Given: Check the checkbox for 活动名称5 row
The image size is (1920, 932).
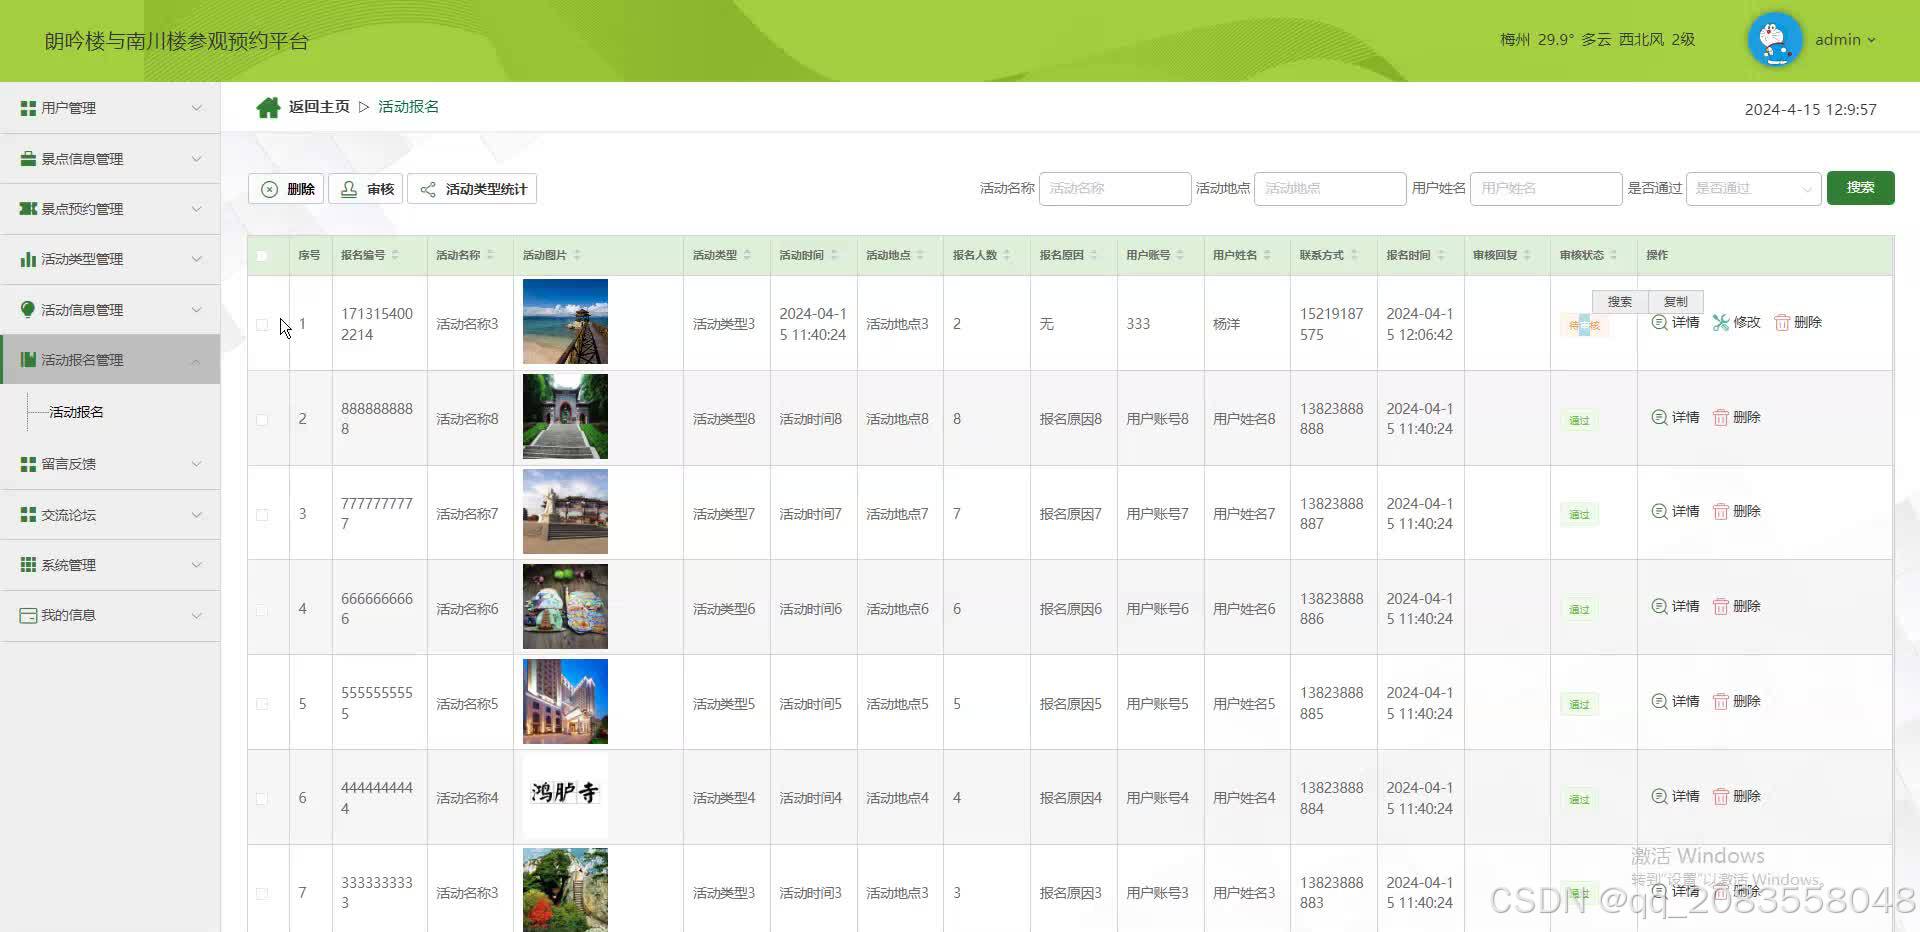Looking at the screenshot, I should tap(262, 704).
